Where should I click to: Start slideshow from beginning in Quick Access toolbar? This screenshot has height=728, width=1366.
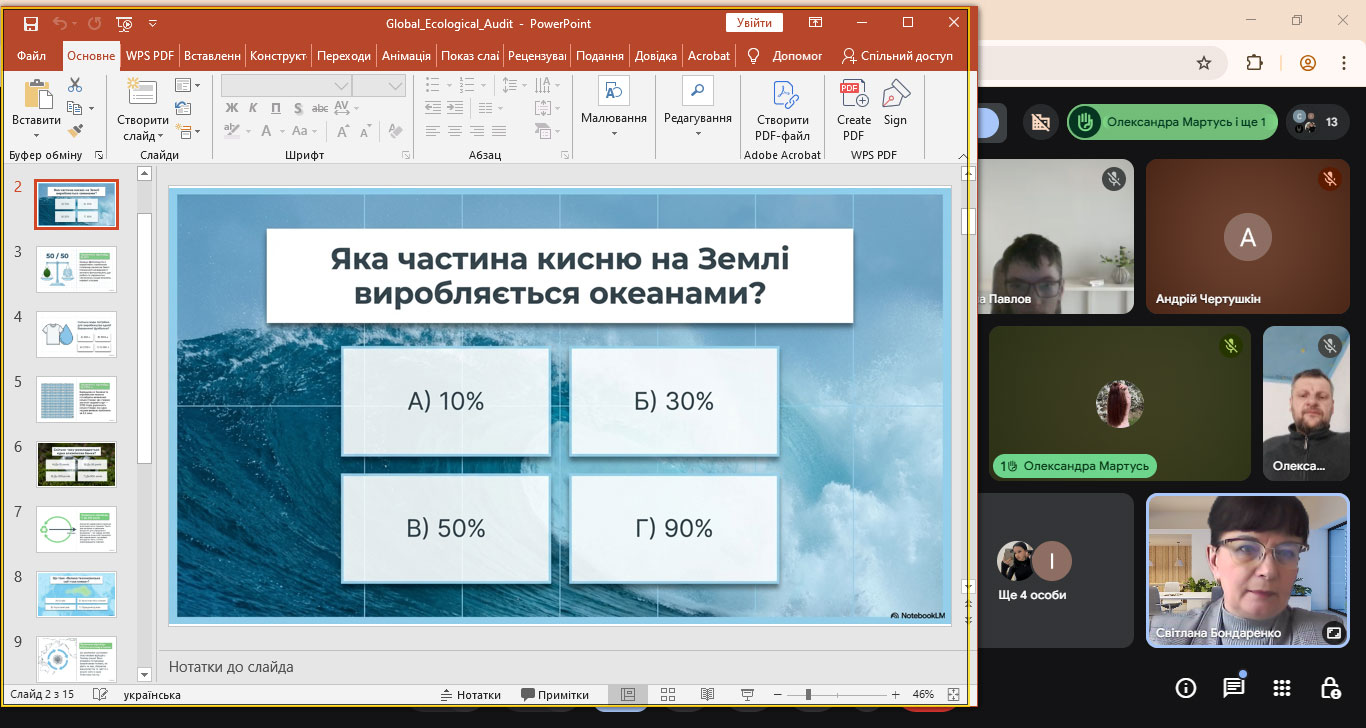point(124,23)
